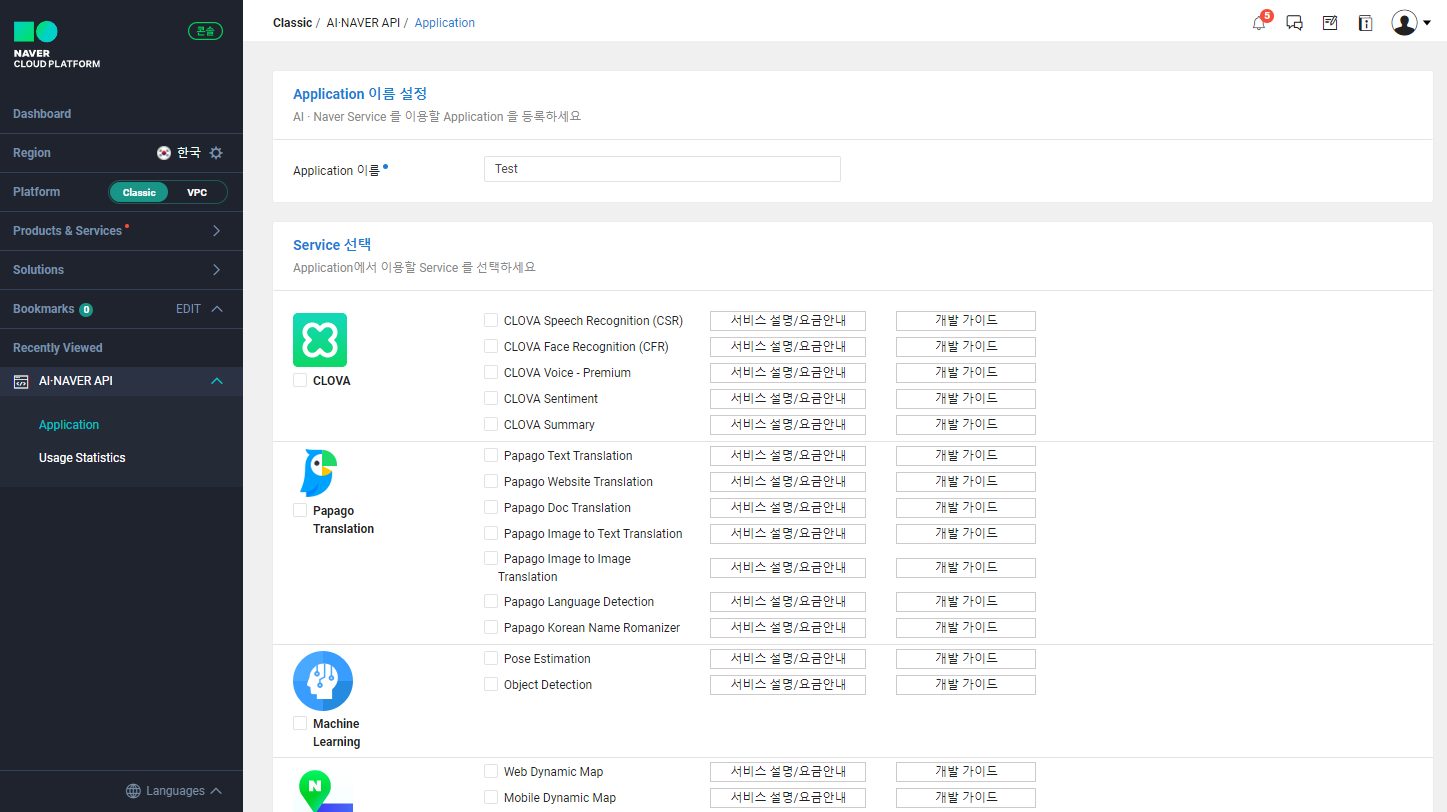Open the info guide icon in header
This screenshot has width=1447, height=812.
tap(1365, 23)
